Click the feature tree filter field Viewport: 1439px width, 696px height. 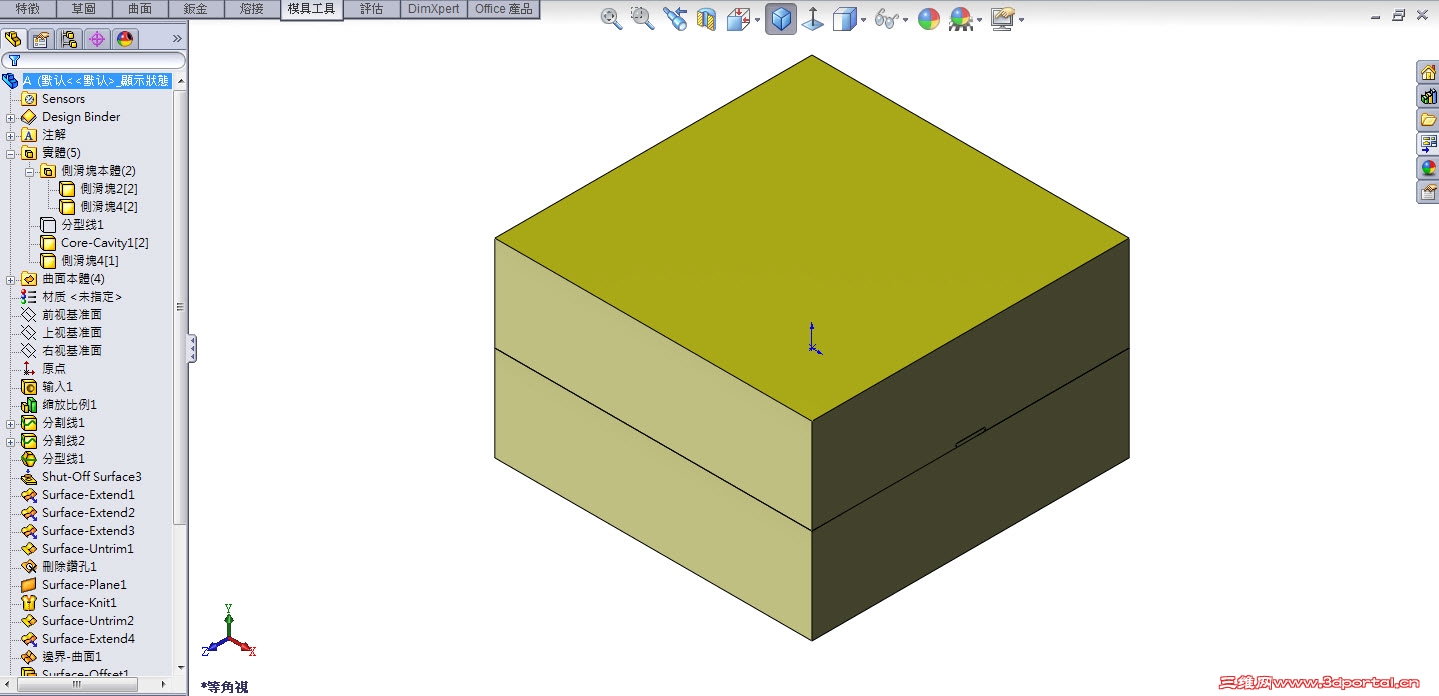click(93, 60)
